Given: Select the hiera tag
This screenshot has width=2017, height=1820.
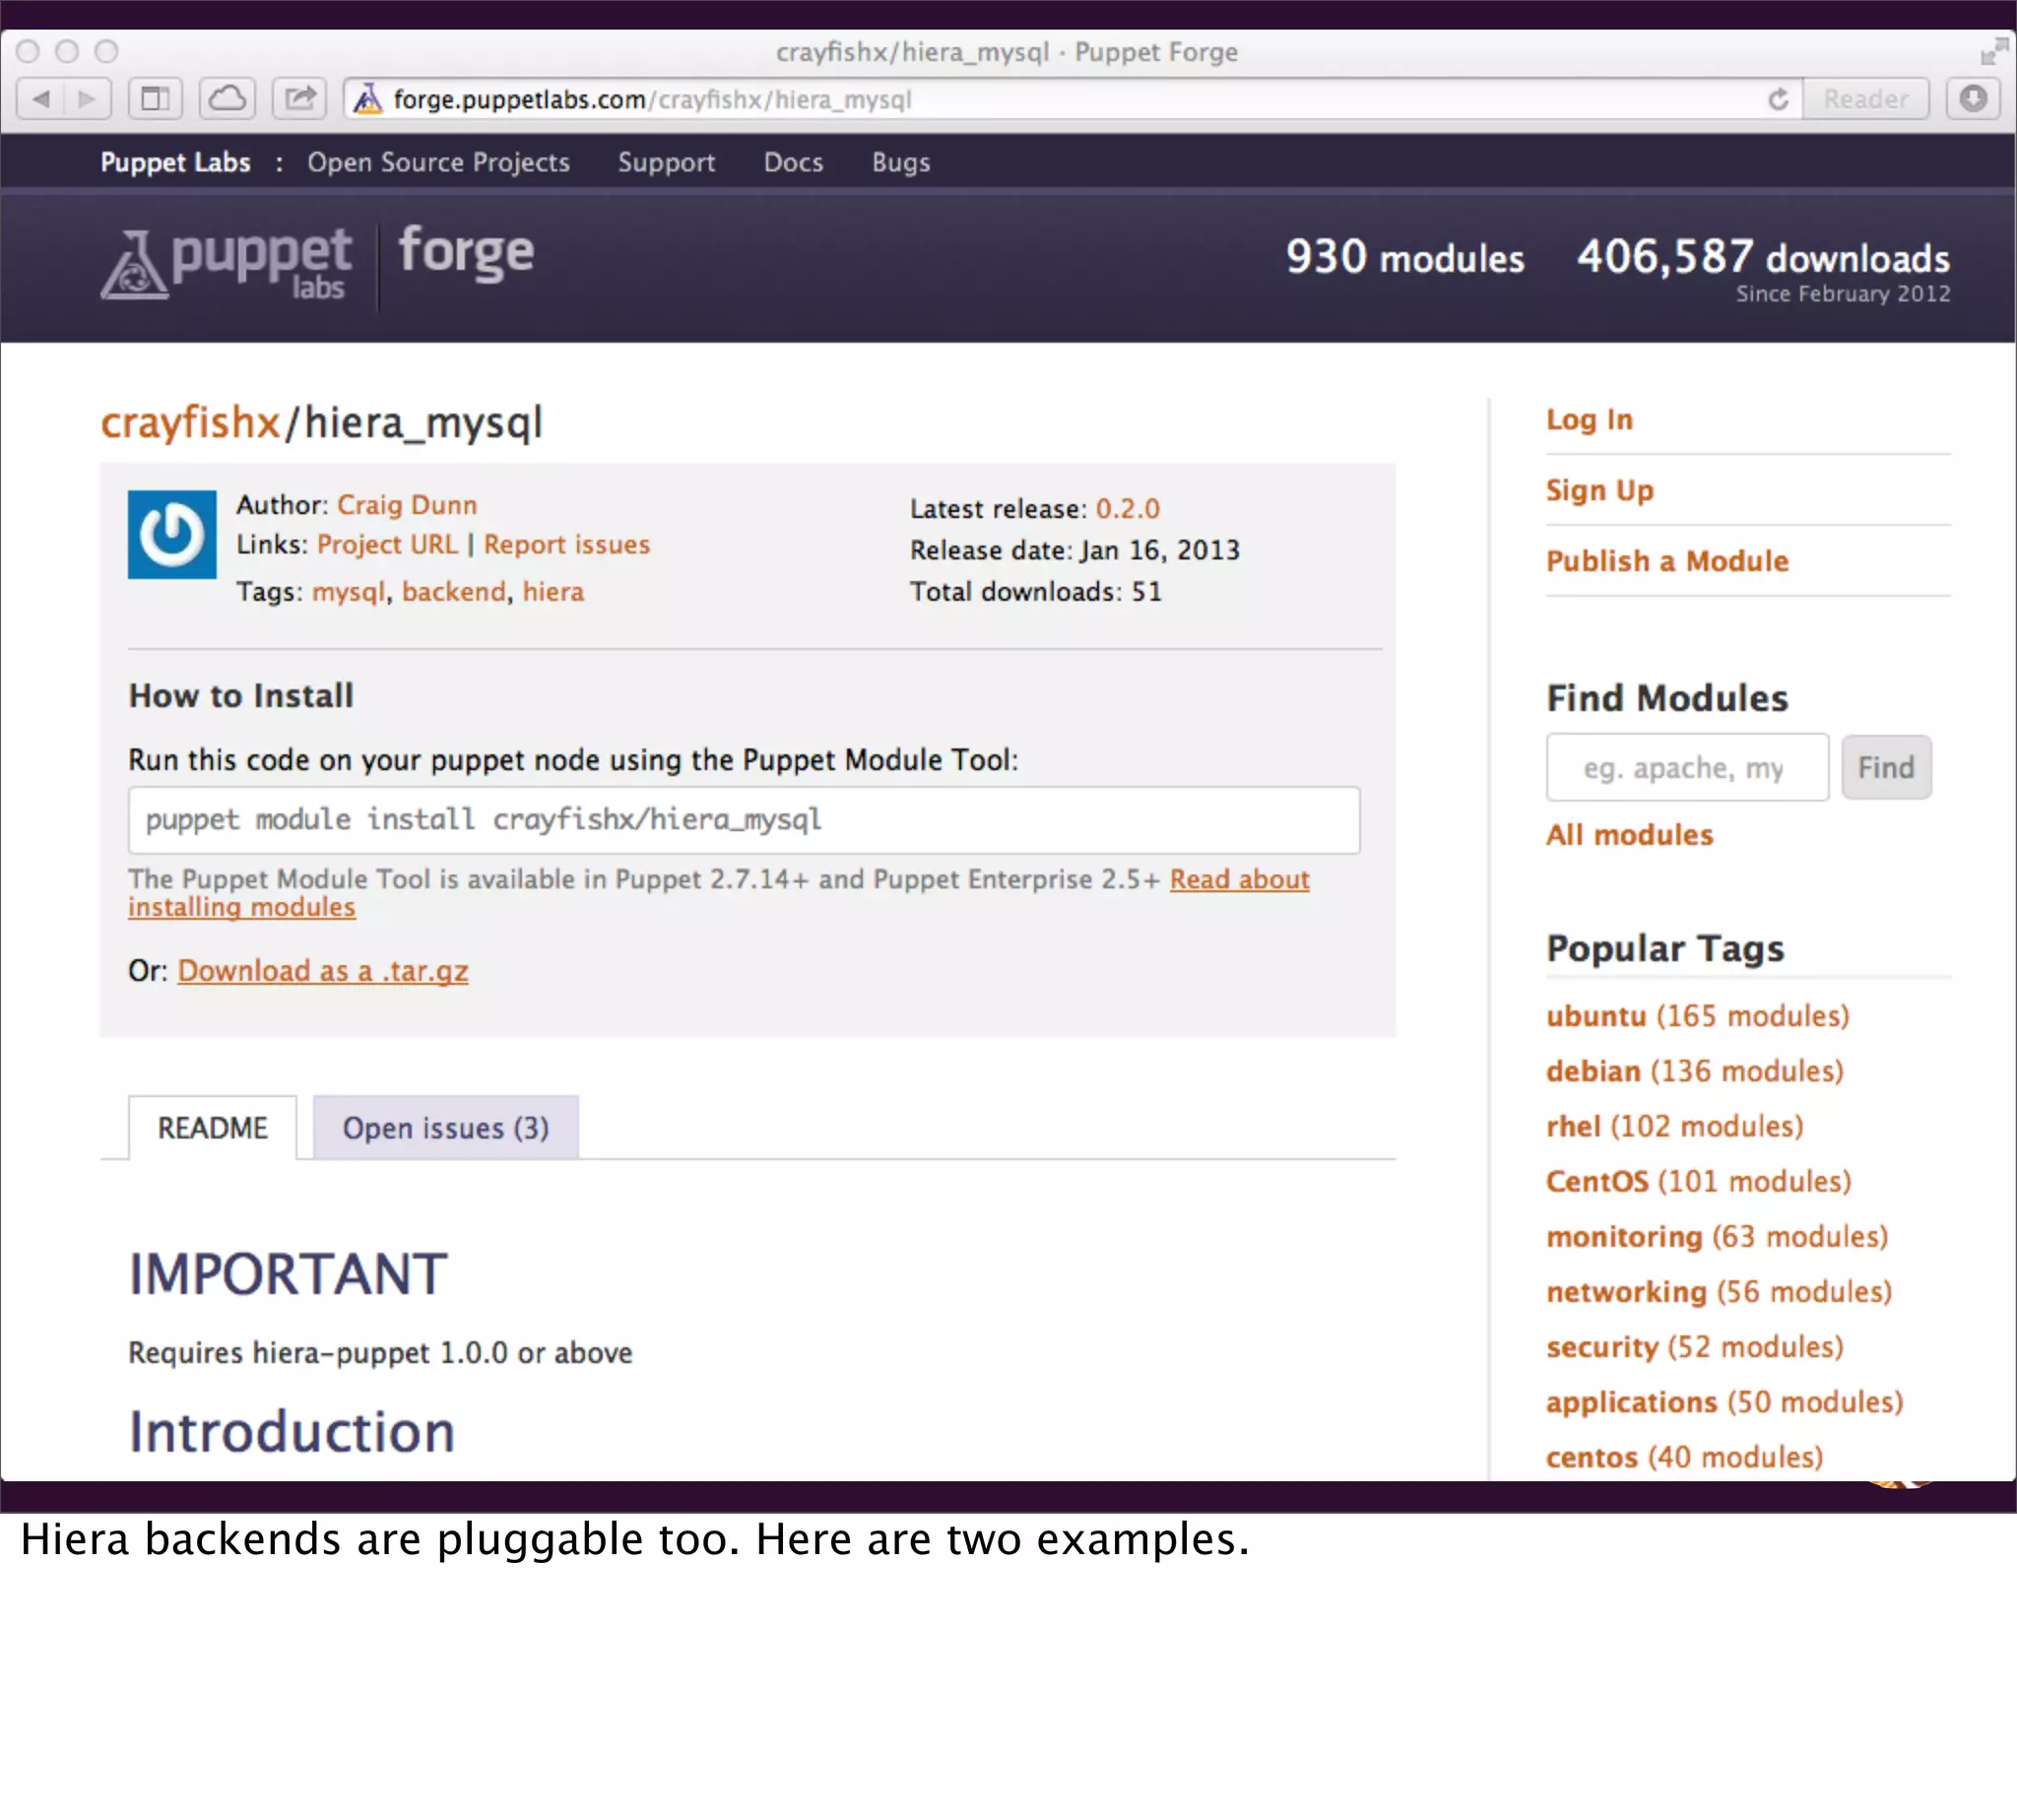Looking at the screenshot, I should point(553,591).
